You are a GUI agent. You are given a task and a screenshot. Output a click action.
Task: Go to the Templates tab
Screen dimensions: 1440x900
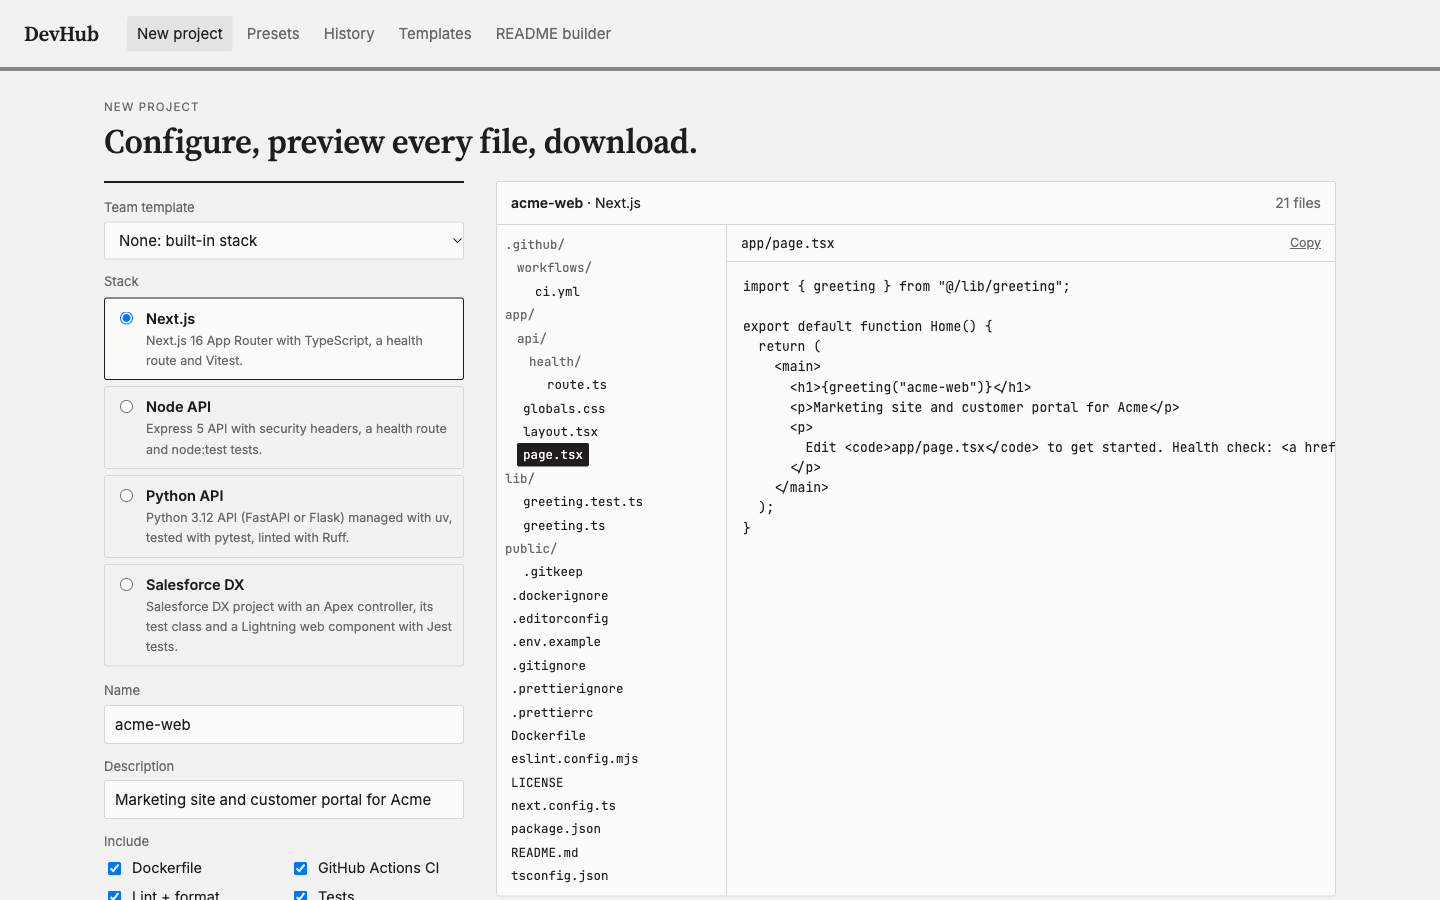click(x=435, y=34)
